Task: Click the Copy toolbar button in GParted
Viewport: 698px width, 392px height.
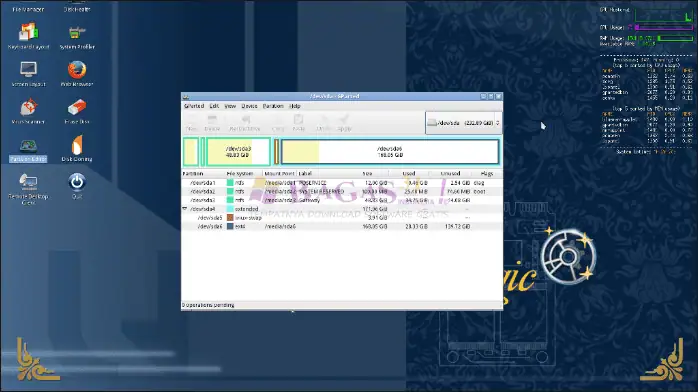Action: 278,123
